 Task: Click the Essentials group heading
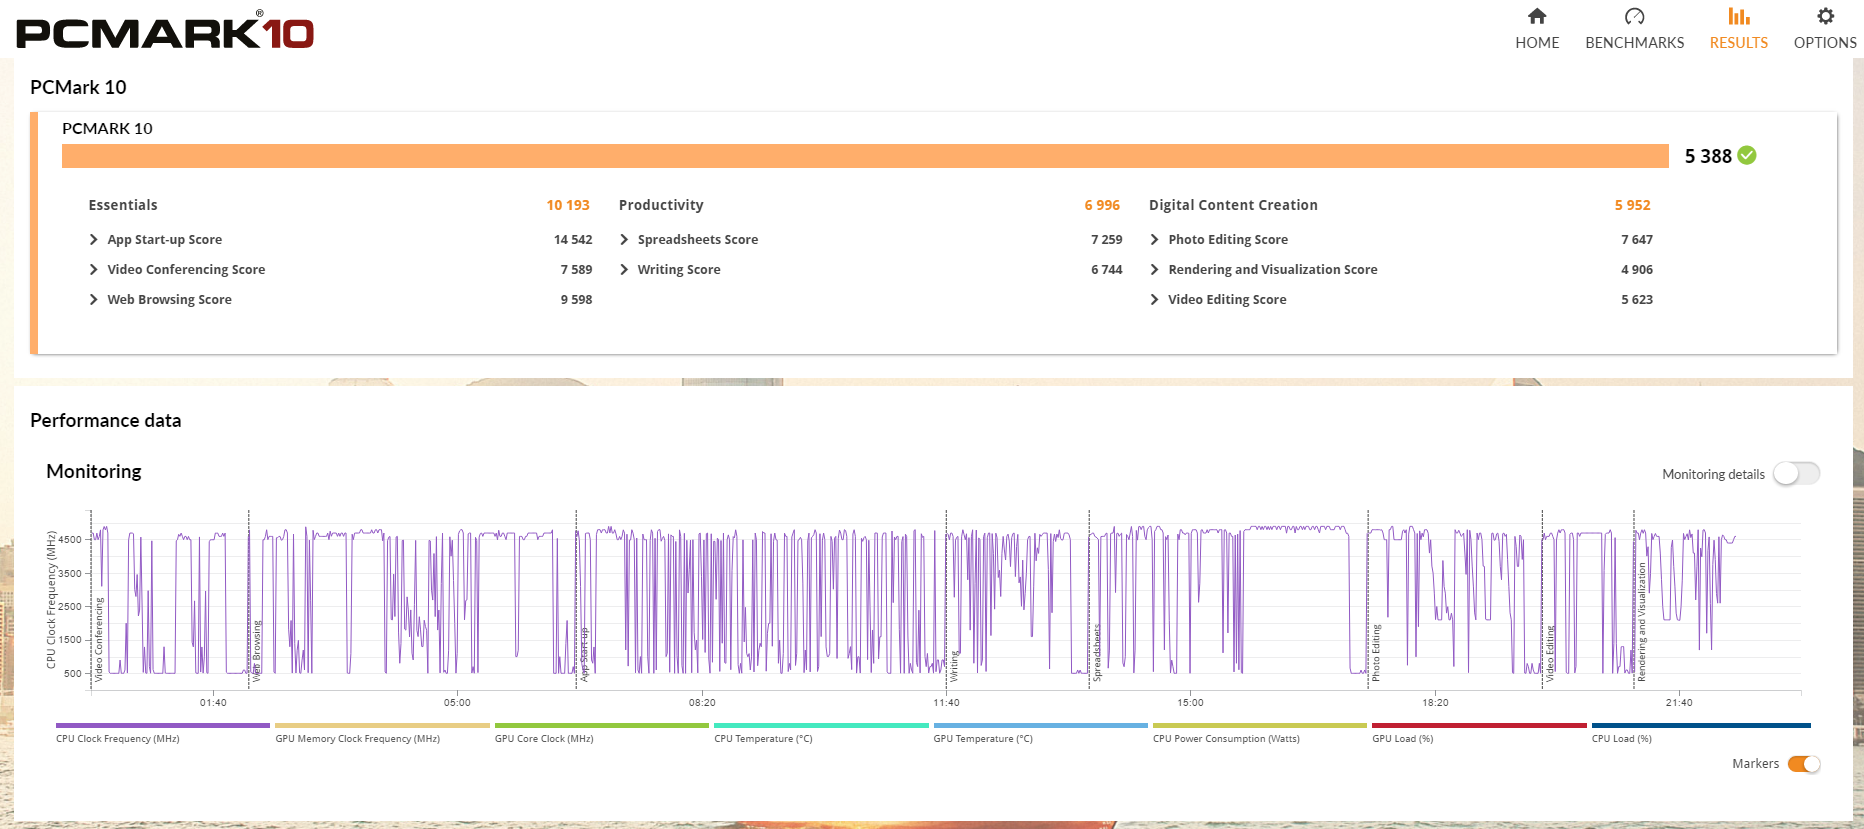click(123, 205)
